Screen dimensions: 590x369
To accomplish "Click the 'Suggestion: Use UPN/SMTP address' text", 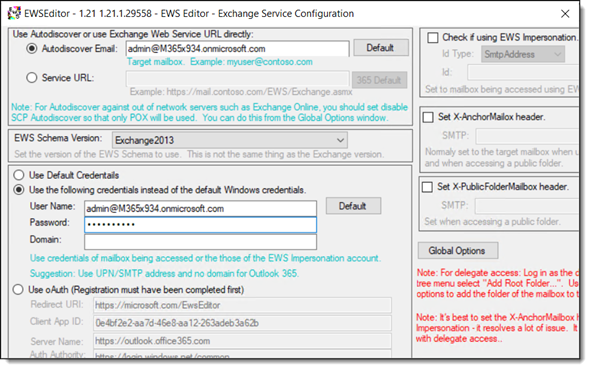I will [x=164, y=273].
